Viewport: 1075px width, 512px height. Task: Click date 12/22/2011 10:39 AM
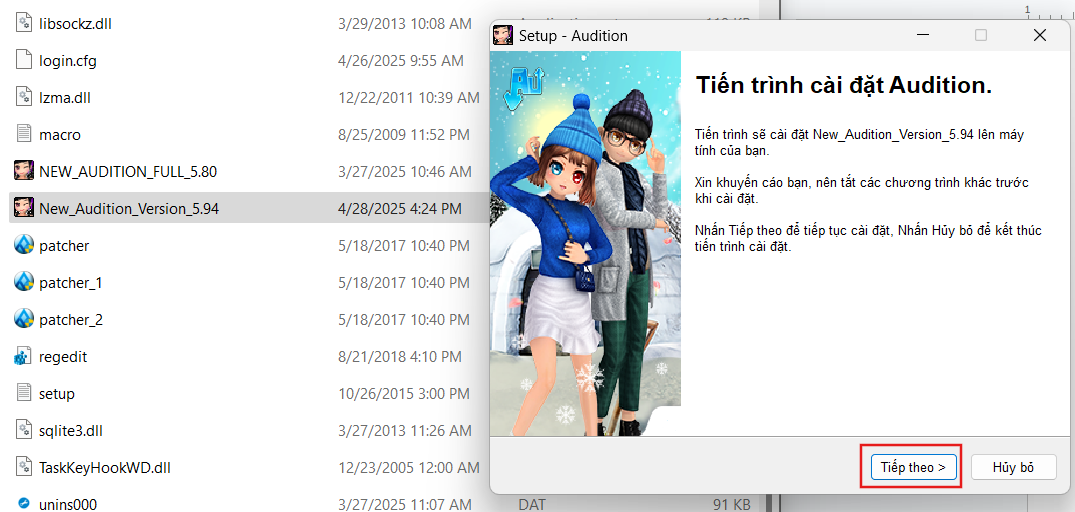[x=409, y=98]
